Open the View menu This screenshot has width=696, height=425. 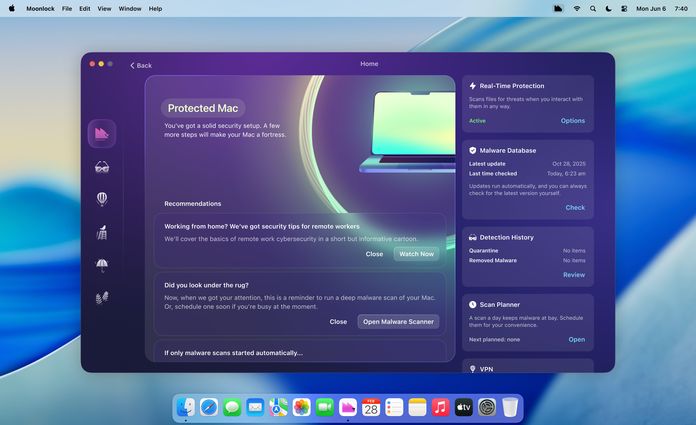(x=104, y=8)
